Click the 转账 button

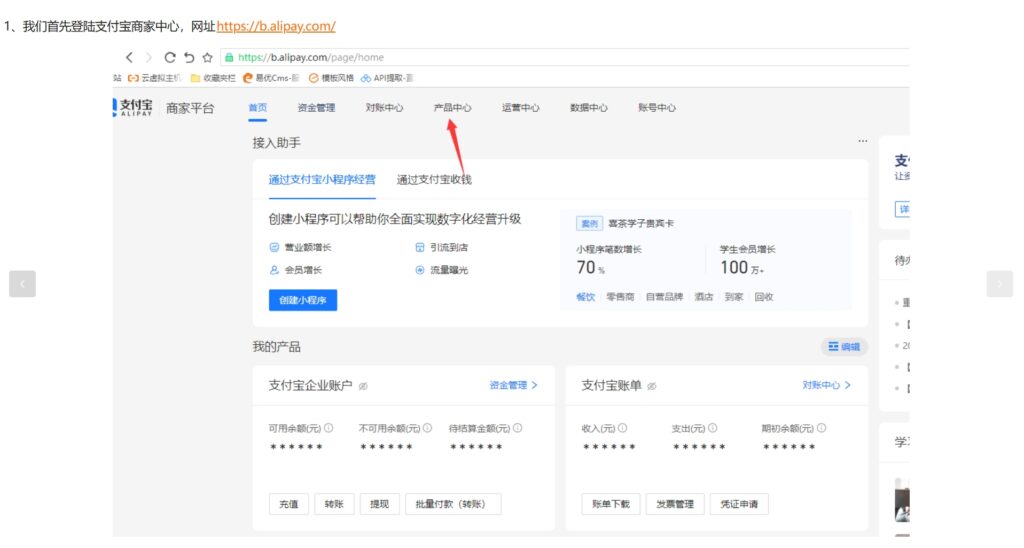(334, 504)
